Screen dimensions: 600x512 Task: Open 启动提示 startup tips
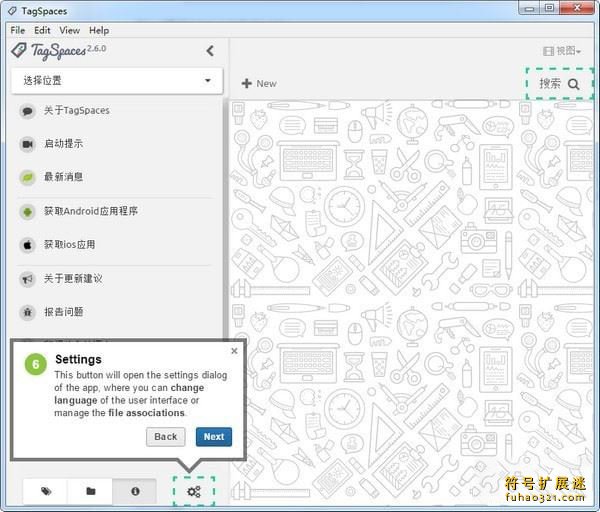pyautogui.click(x=64, y=144)
